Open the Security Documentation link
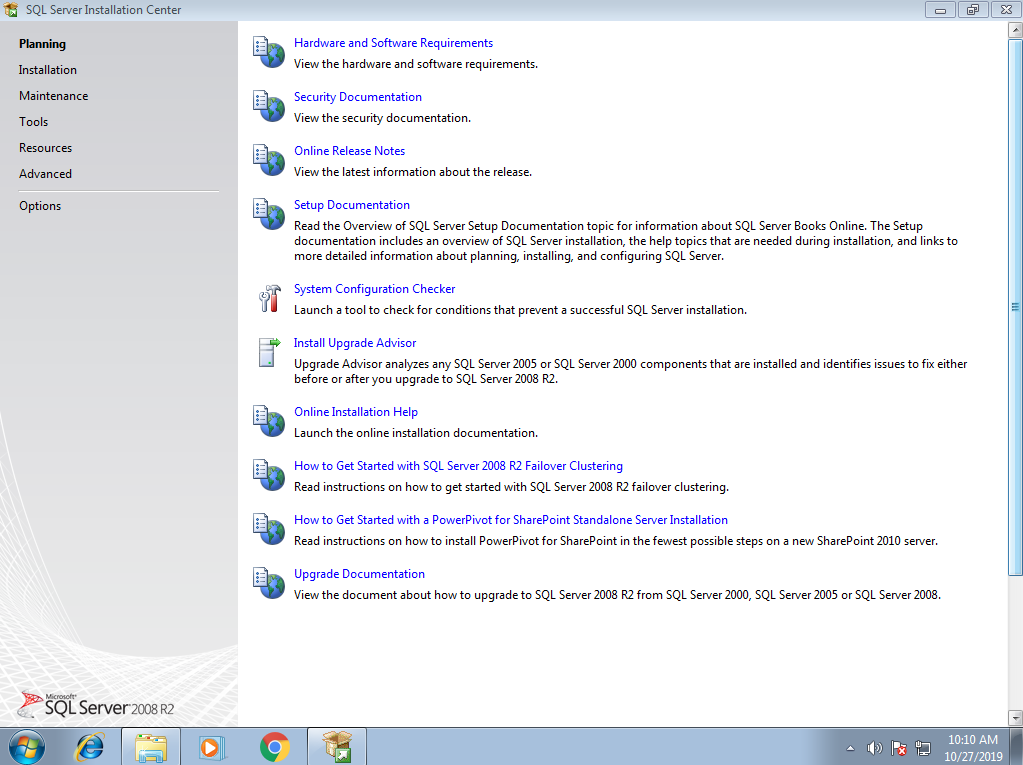This screenshot has height=765, width=1023. (358, 97)
